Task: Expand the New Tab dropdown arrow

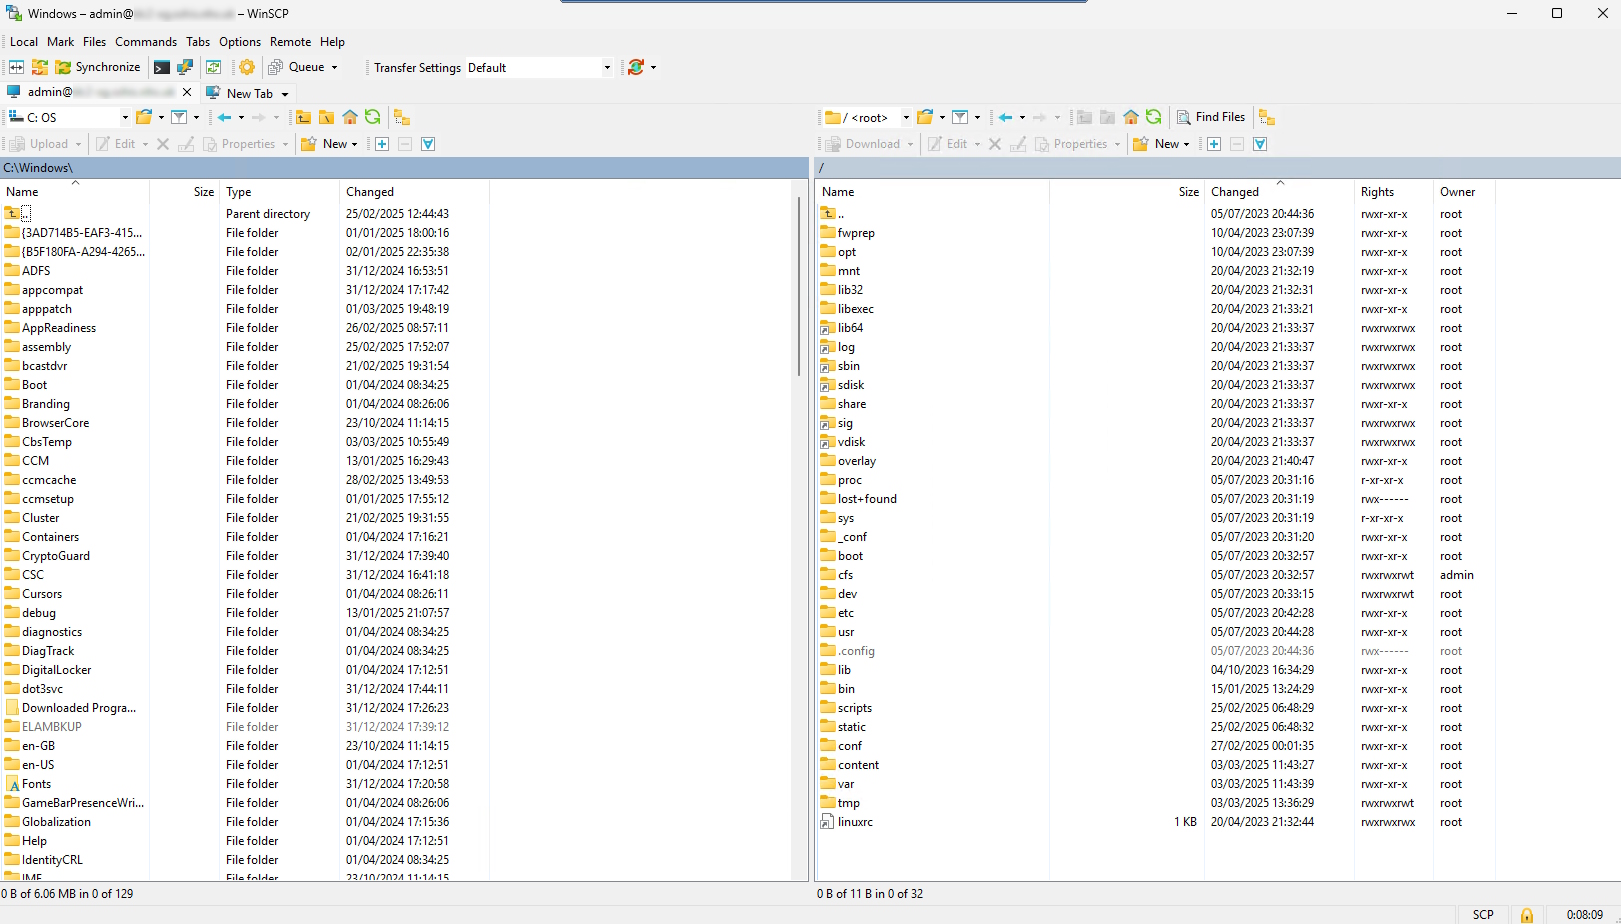Action: click(285, 93)
